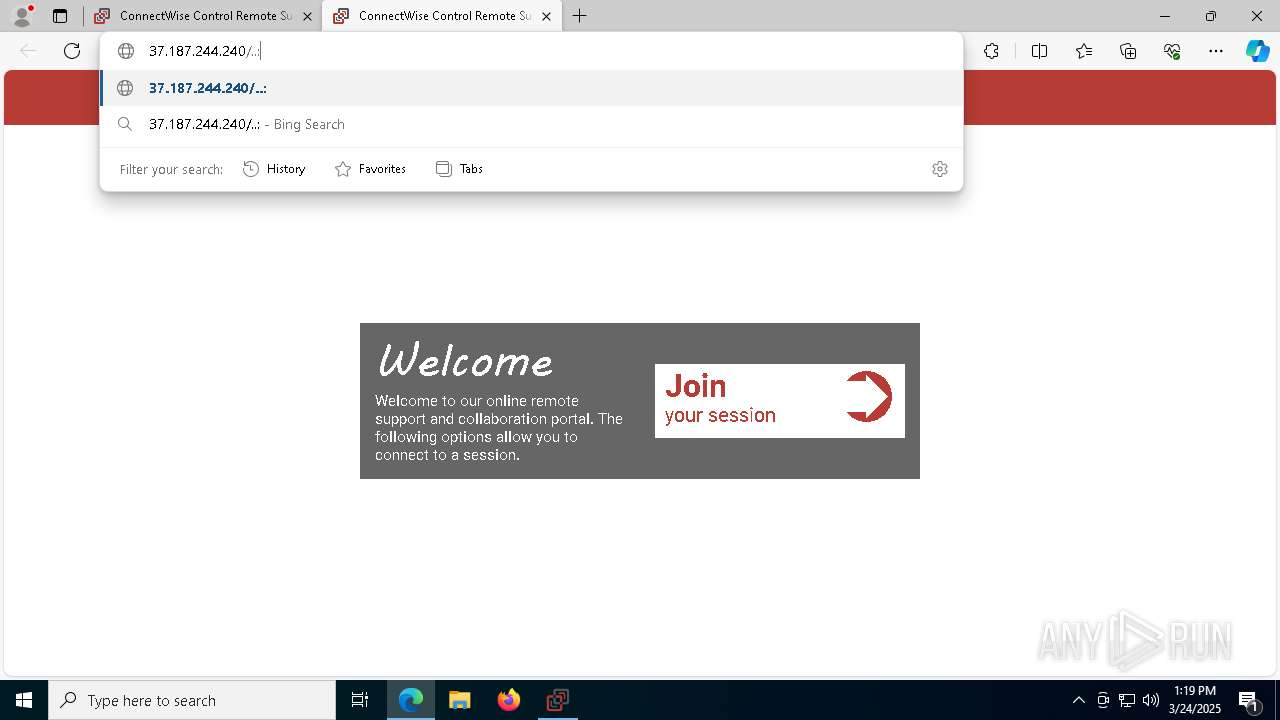Select the second ConnectWise Control tab
Screen dimensions: 1280x720
click(x=440, y=16)
